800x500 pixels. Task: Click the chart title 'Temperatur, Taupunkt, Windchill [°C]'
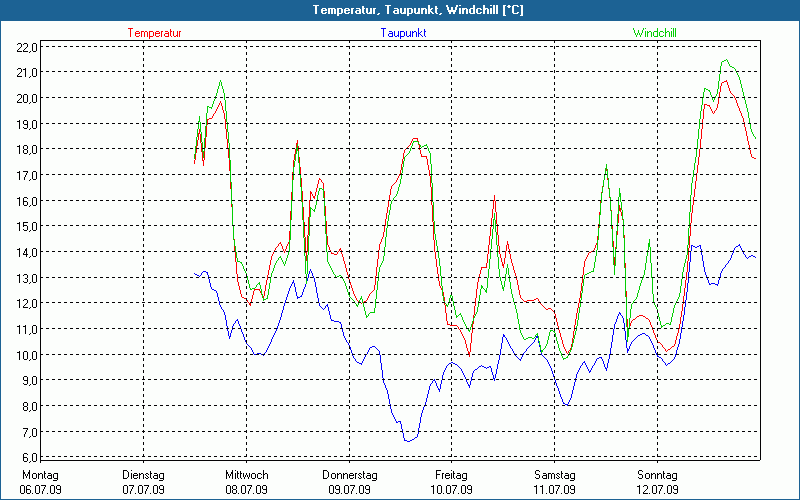coord(418,10)
